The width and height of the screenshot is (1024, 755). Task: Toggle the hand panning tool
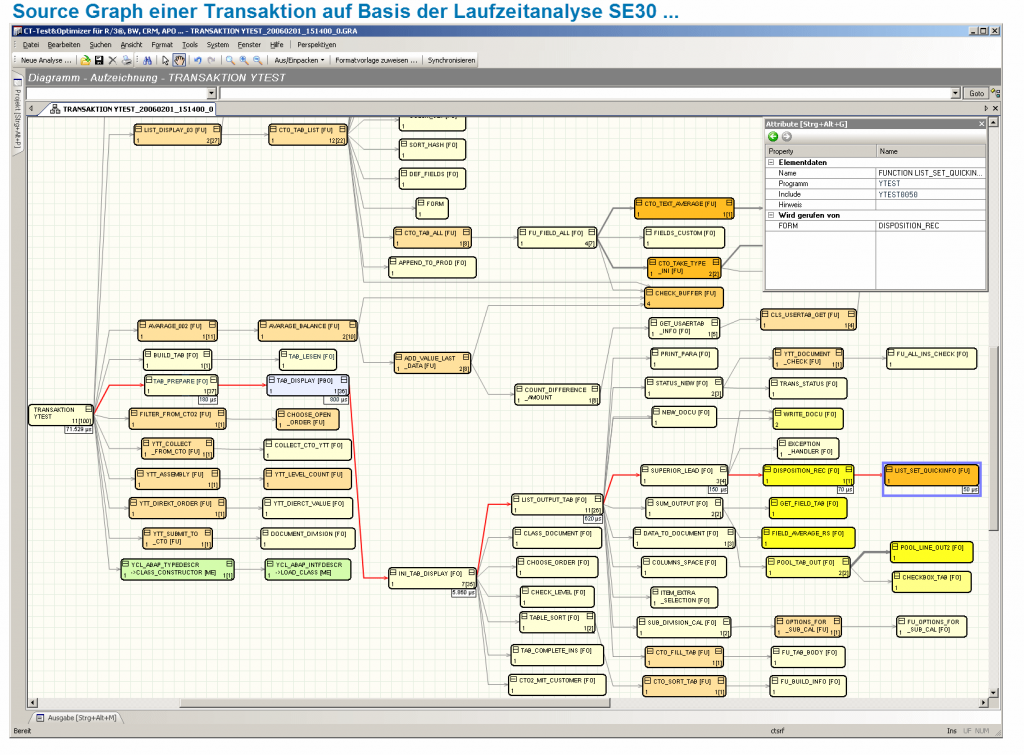tap(180, 59)
